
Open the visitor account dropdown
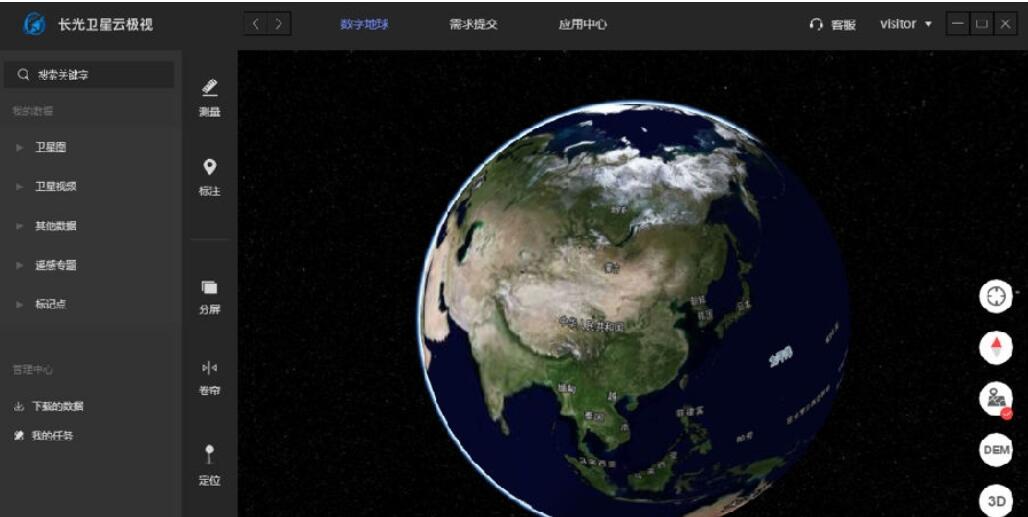(905, 24)
